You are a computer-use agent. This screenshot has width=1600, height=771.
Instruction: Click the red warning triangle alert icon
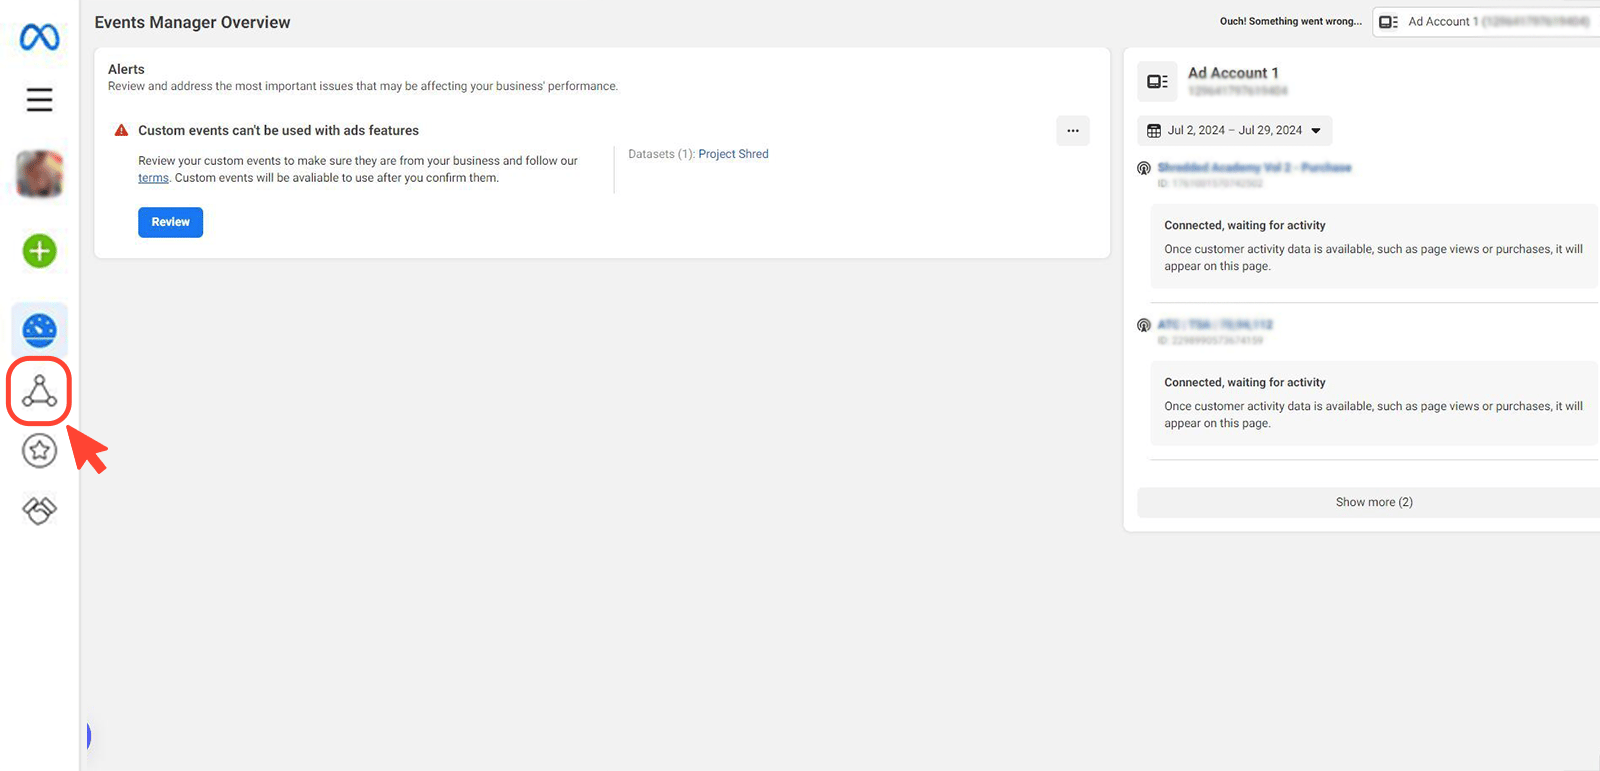tap(121, 131)
